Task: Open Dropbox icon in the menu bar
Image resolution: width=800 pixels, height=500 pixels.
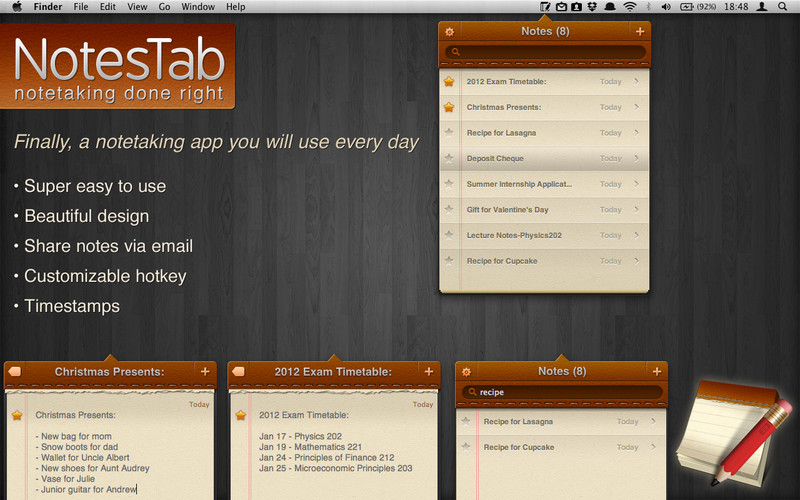Action: (593, 7)
